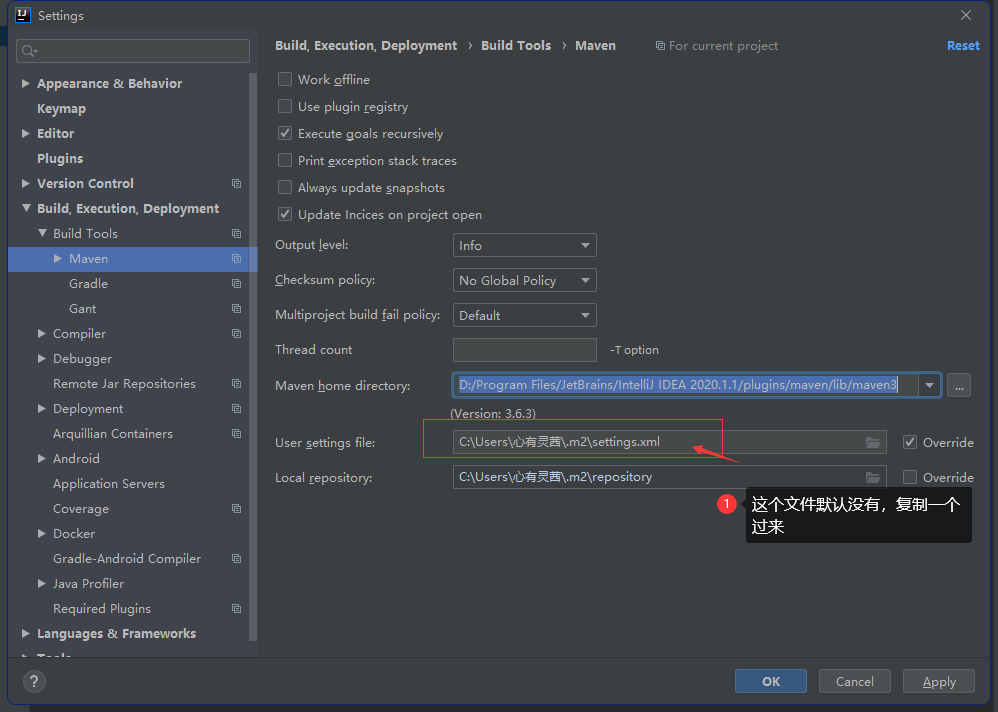Select Keymap in settings tree
The image size is (998, 712).
[x=61, y=109]
